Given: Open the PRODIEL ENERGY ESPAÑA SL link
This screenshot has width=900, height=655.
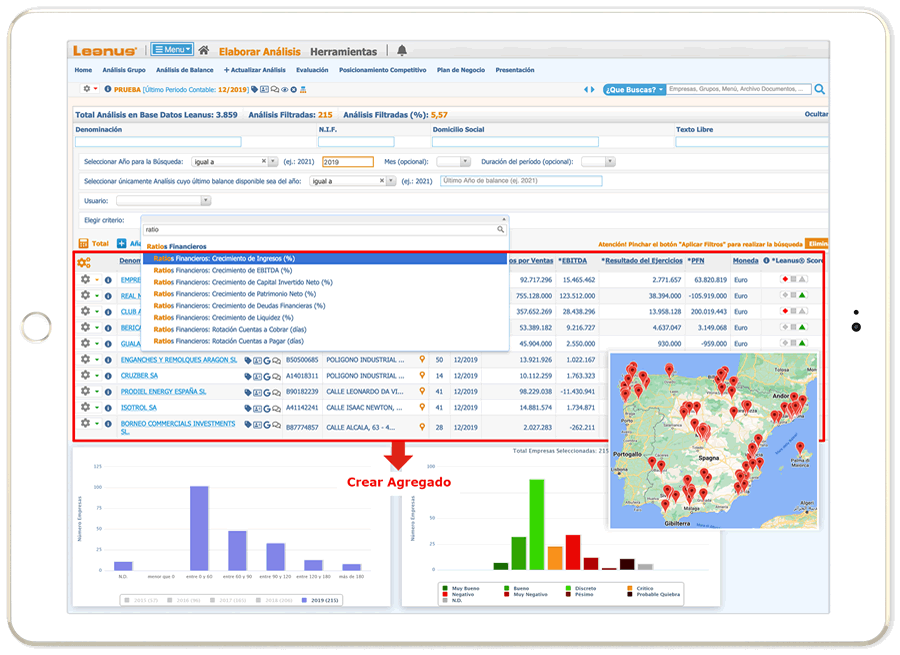Looking at the screenshot, I should (x=164, y=392).
